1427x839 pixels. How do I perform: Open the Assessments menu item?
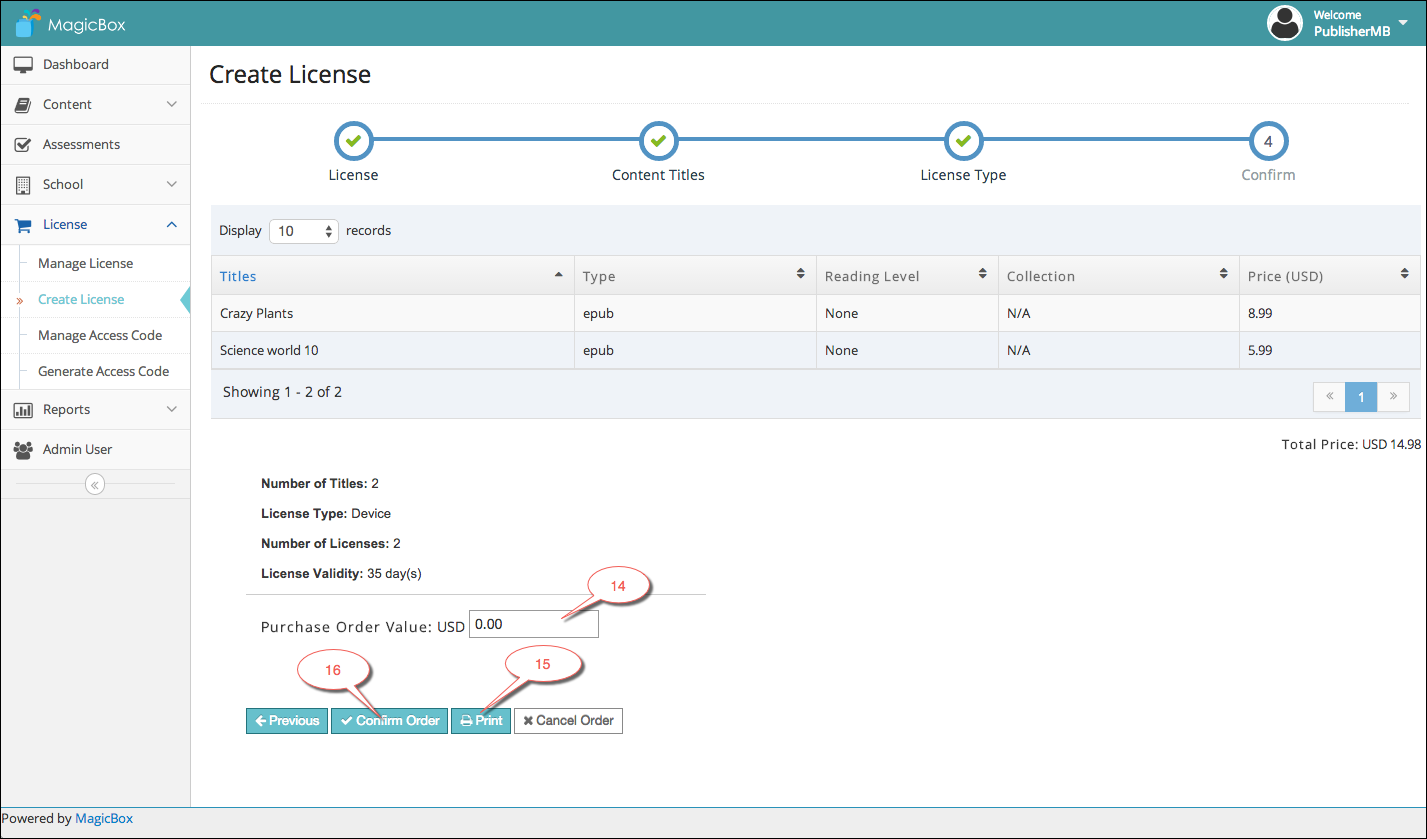95,145
